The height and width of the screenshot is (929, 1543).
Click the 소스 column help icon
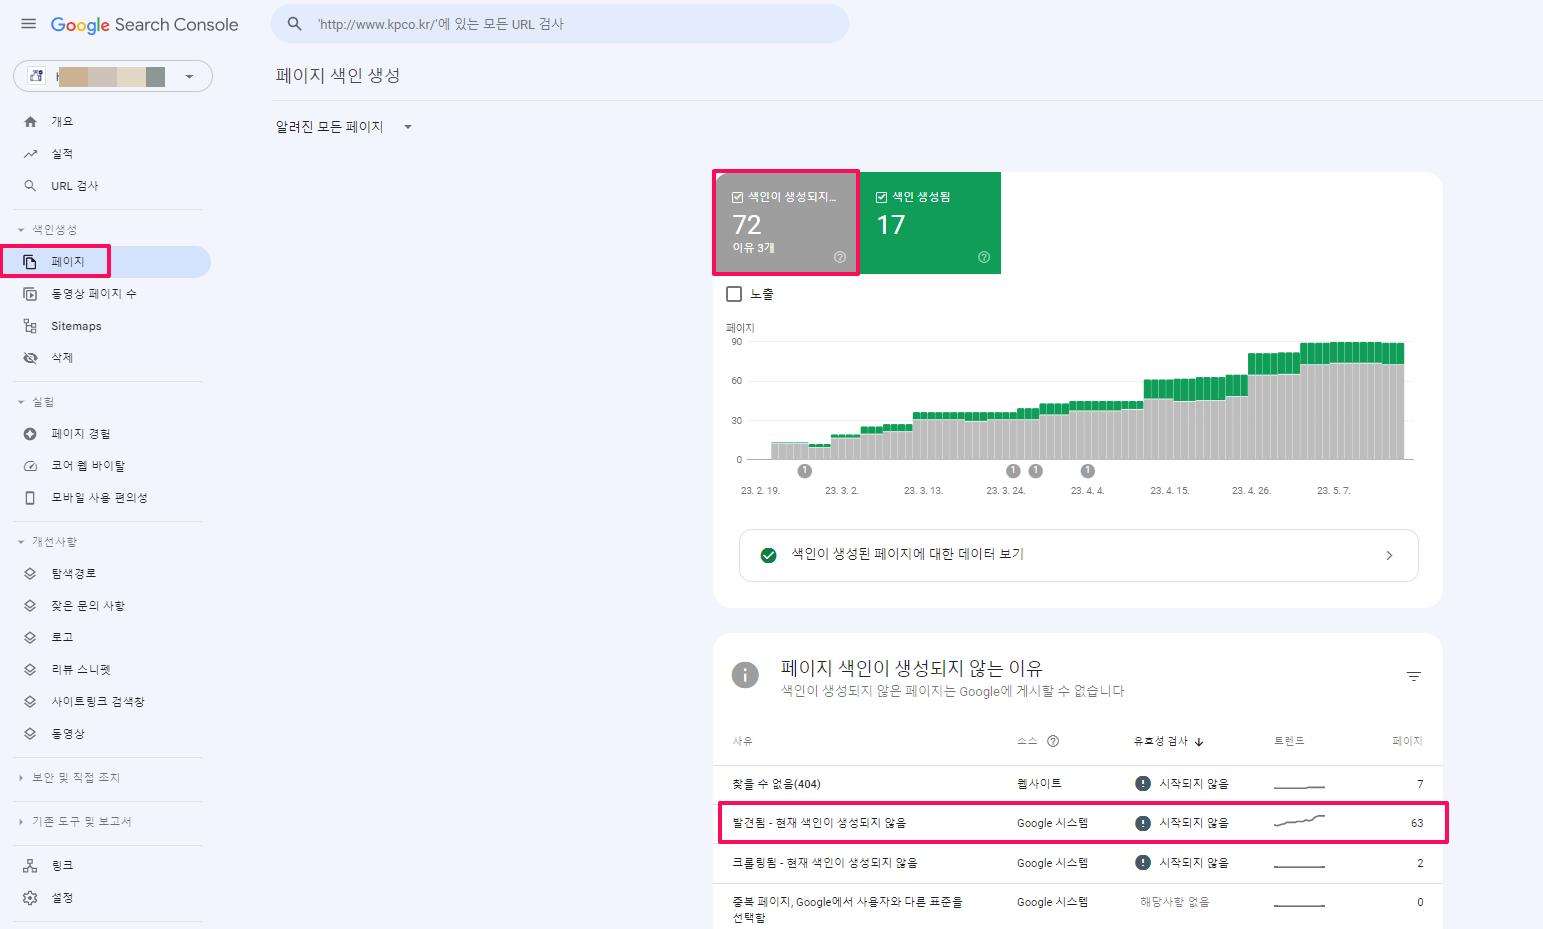coord(1053,741)
